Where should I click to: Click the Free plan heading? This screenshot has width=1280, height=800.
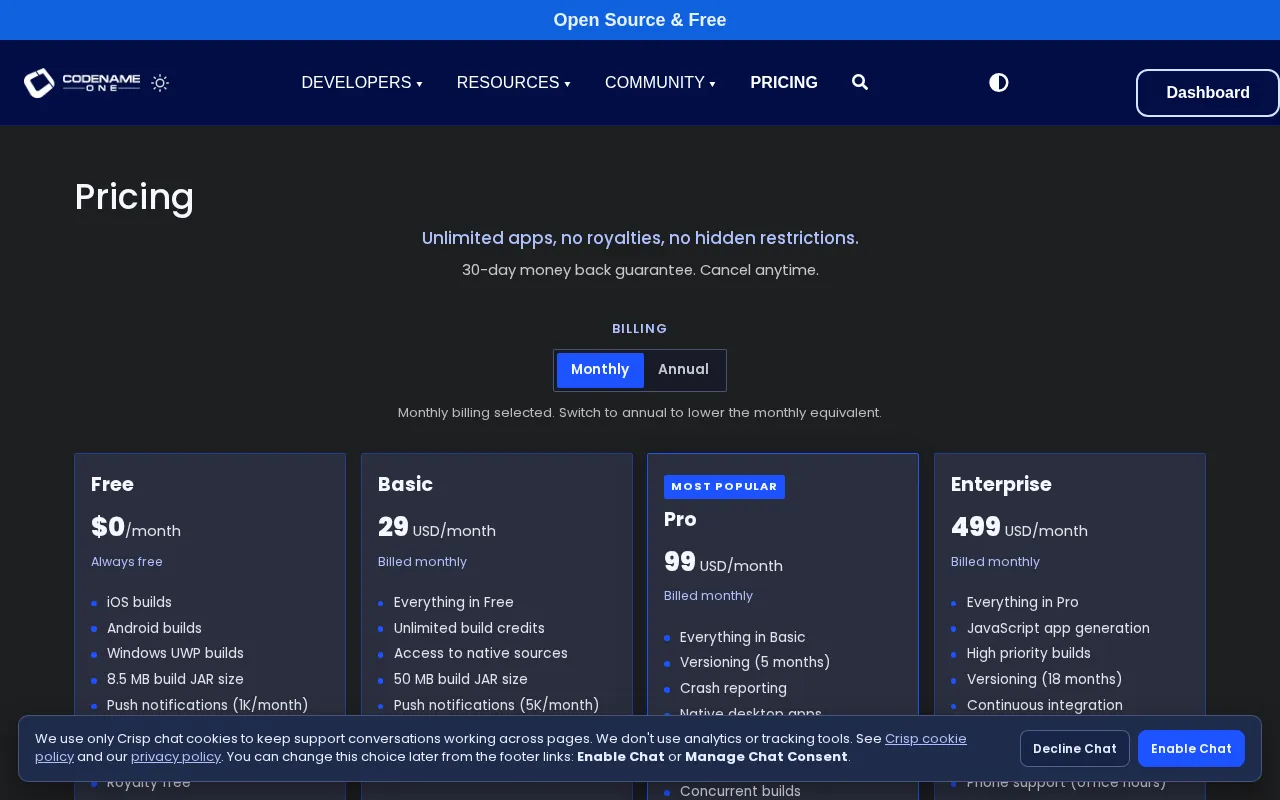pyautogui.click(x=112, y=484)
